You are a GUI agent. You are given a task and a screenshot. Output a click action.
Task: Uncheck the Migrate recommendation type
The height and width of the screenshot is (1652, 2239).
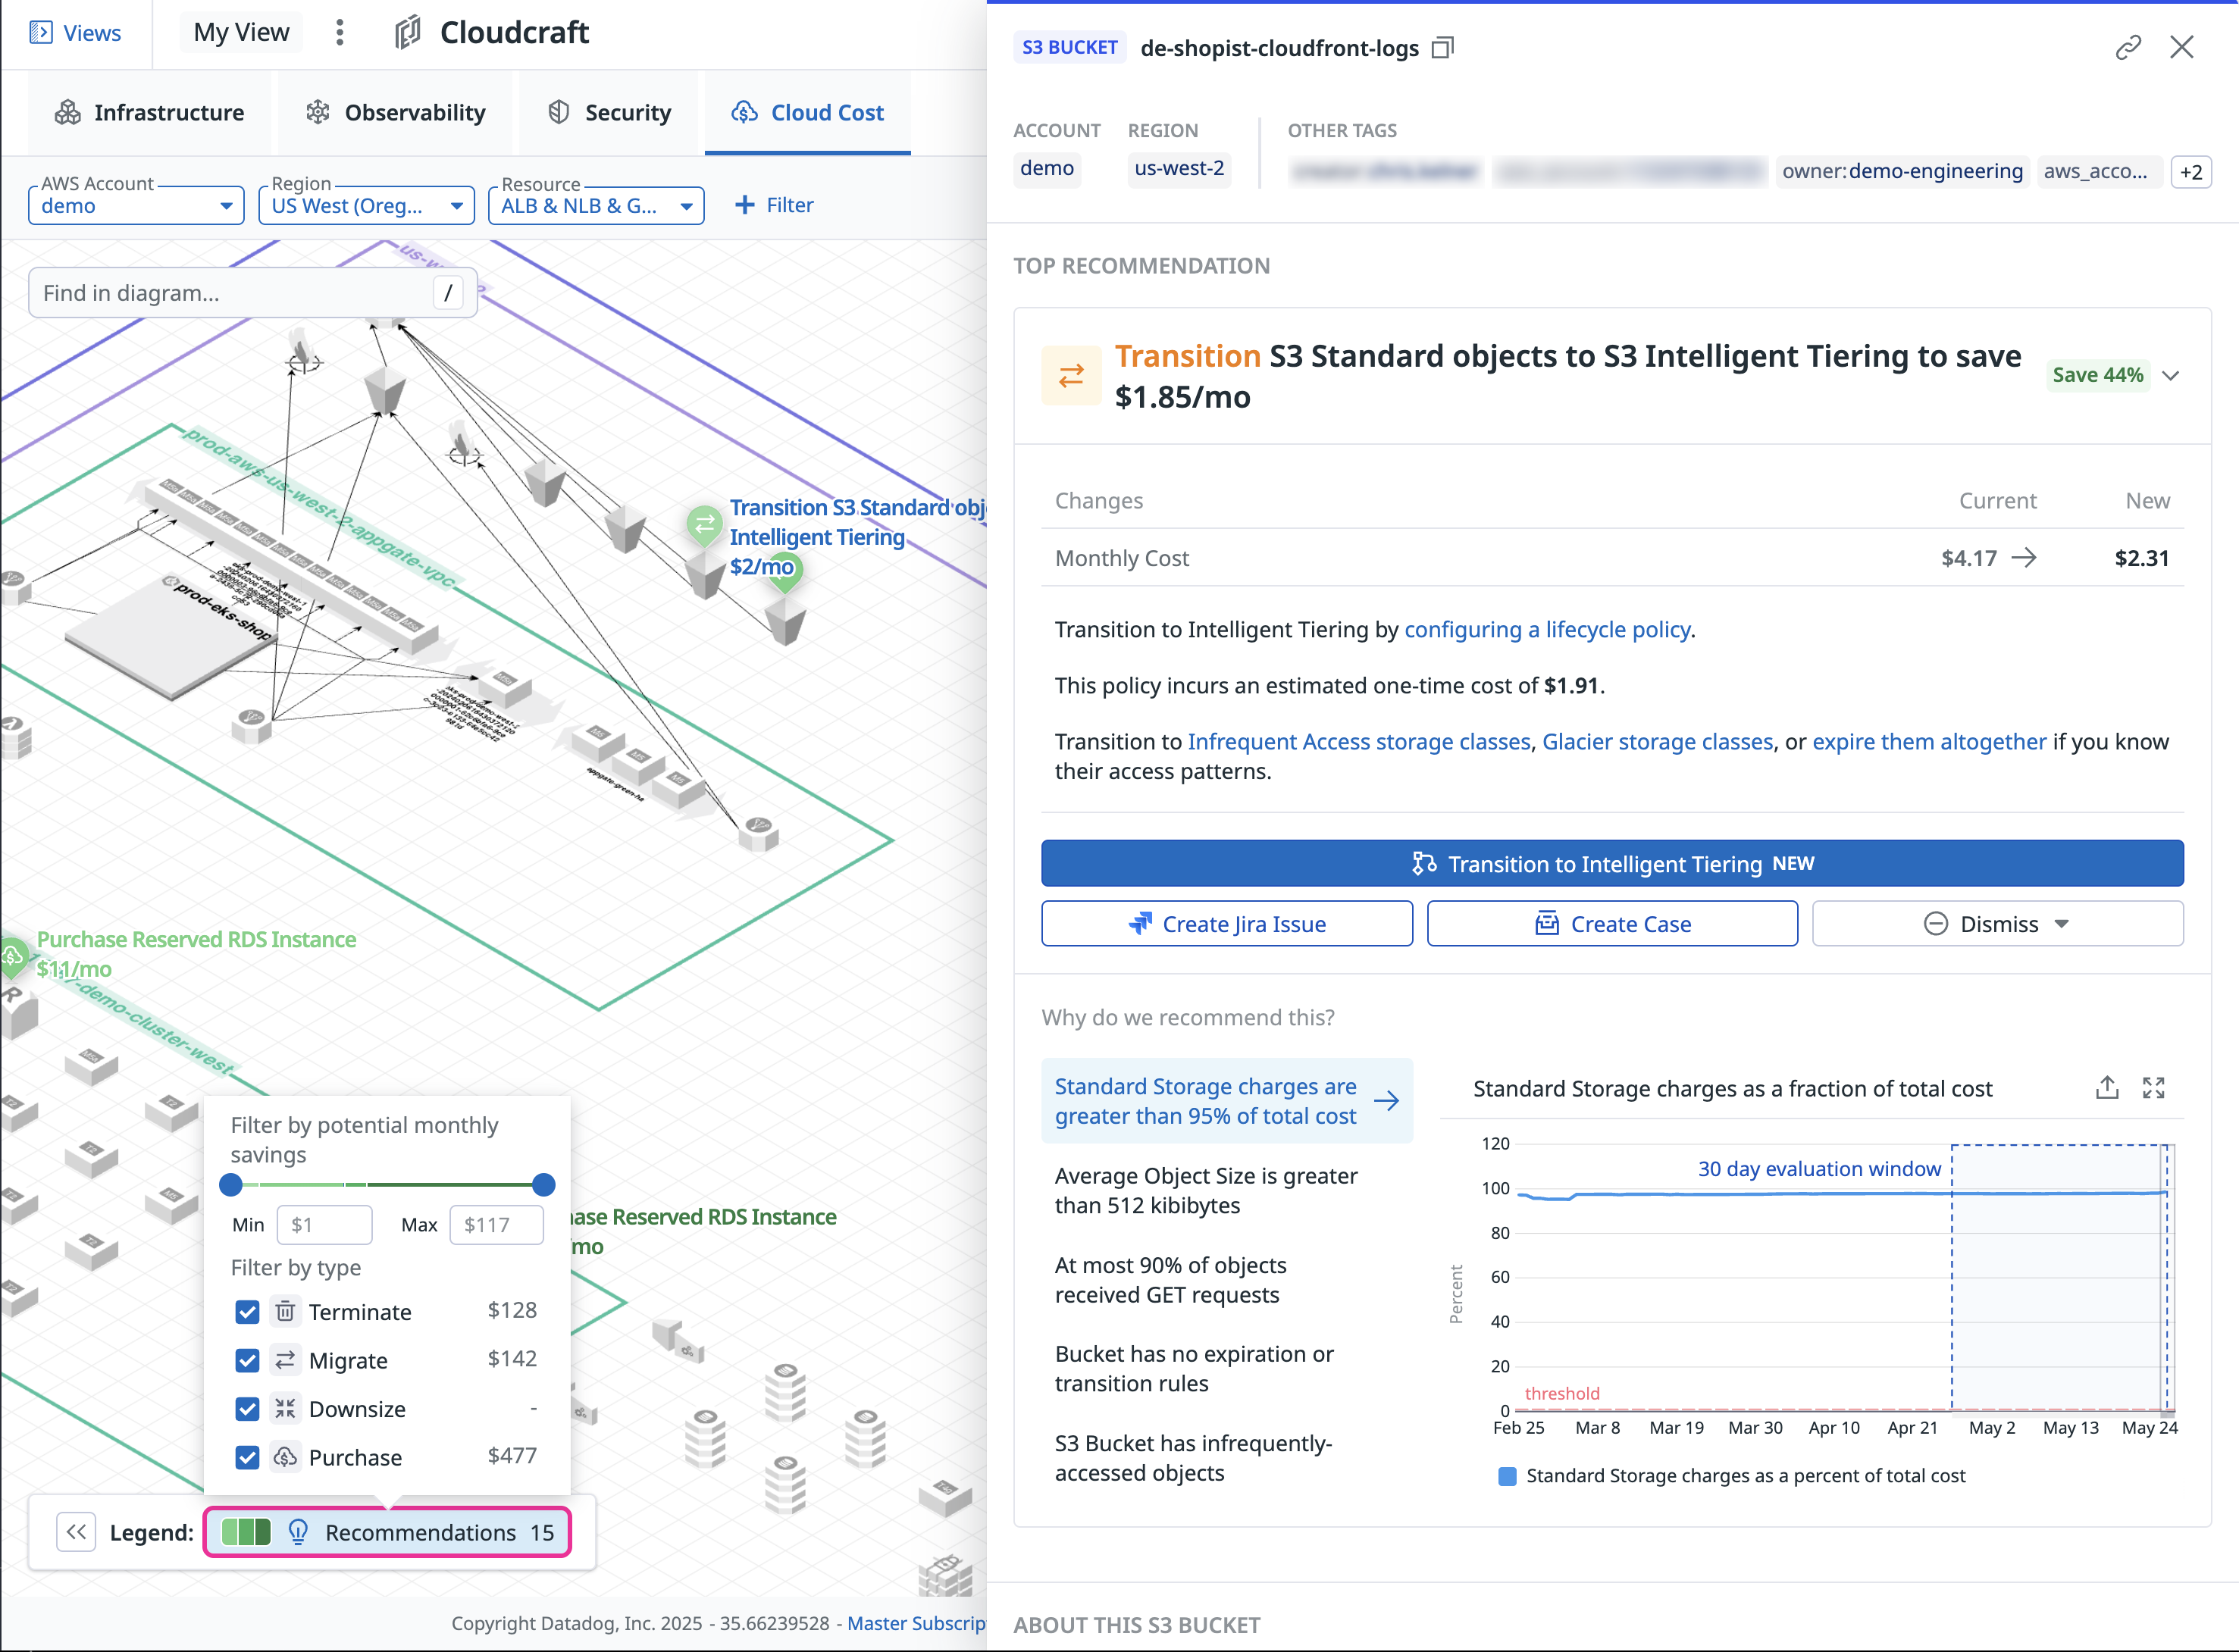pos(247,1361)
